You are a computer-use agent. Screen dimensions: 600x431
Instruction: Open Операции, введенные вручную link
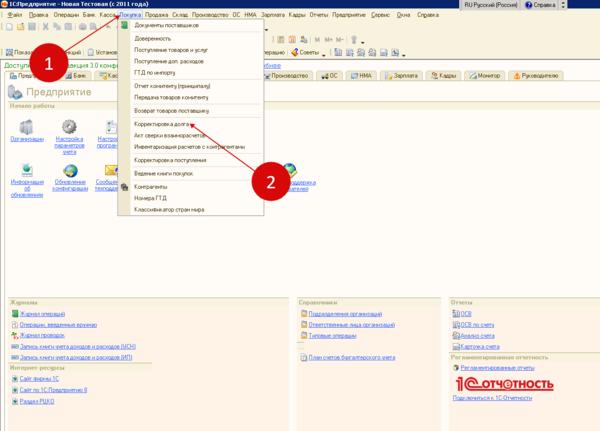58,325
